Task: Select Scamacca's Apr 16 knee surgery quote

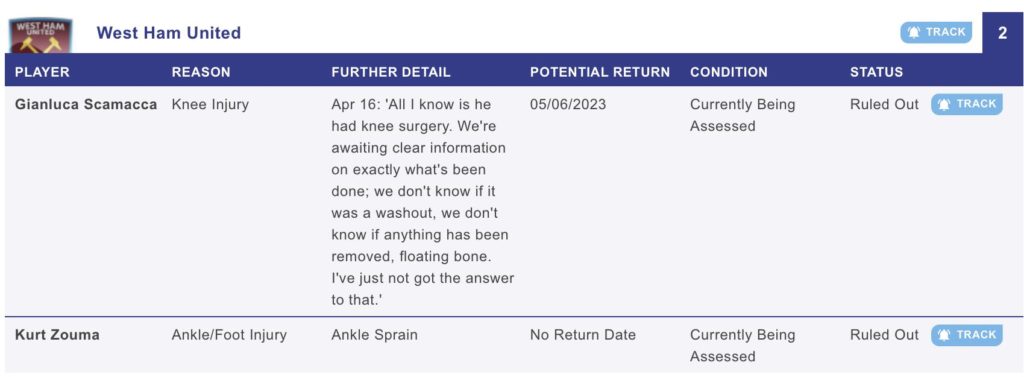Action: click(423, 202)
